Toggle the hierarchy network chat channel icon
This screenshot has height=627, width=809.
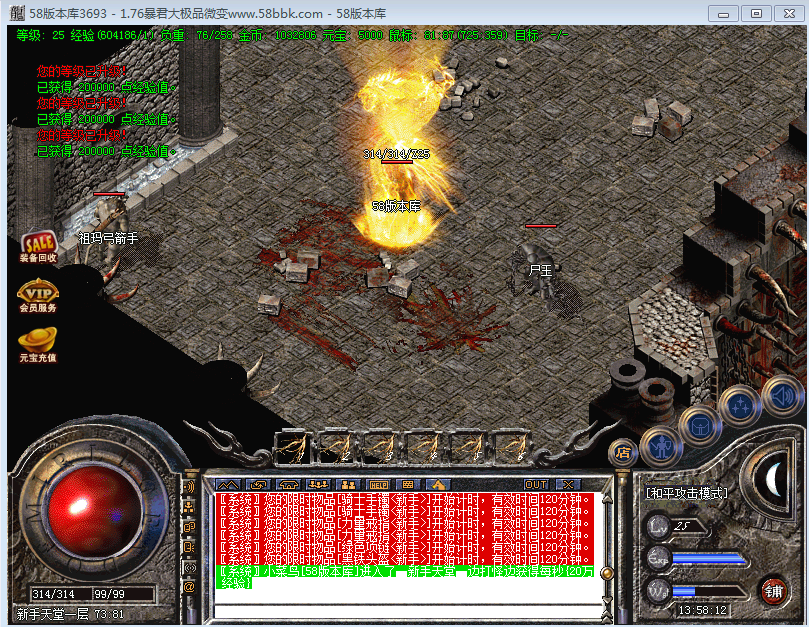(x=189, y=507)
